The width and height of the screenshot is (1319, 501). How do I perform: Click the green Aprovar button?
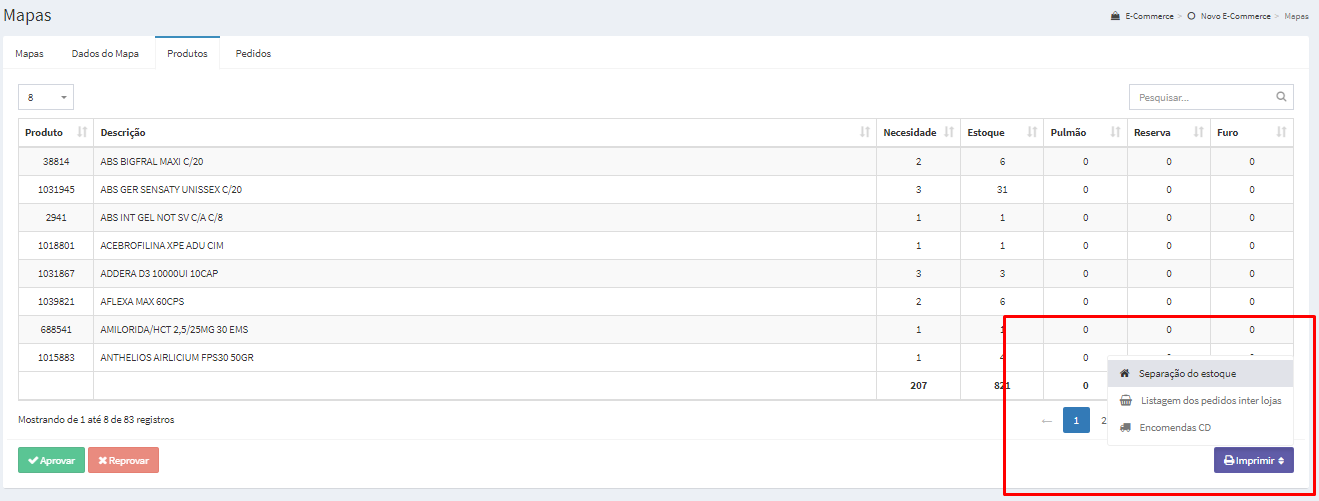[x=51, y=460]
